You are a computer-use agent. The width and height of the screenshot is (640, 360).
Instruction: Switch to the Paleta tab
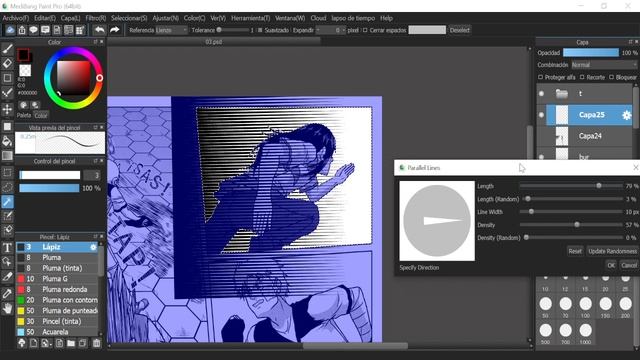pos(24,116)
